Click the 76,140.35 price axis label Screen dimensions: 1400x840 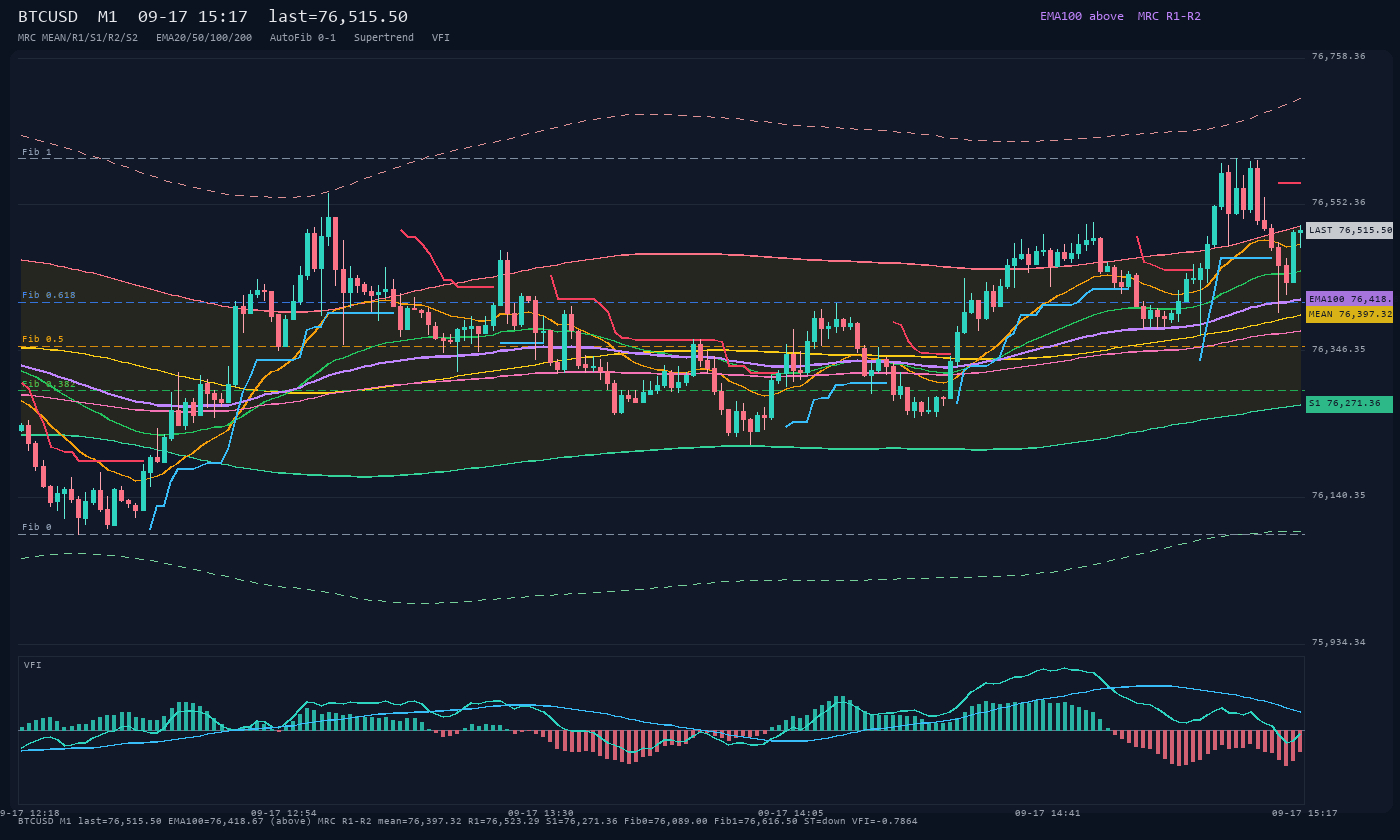[1338, 495]
